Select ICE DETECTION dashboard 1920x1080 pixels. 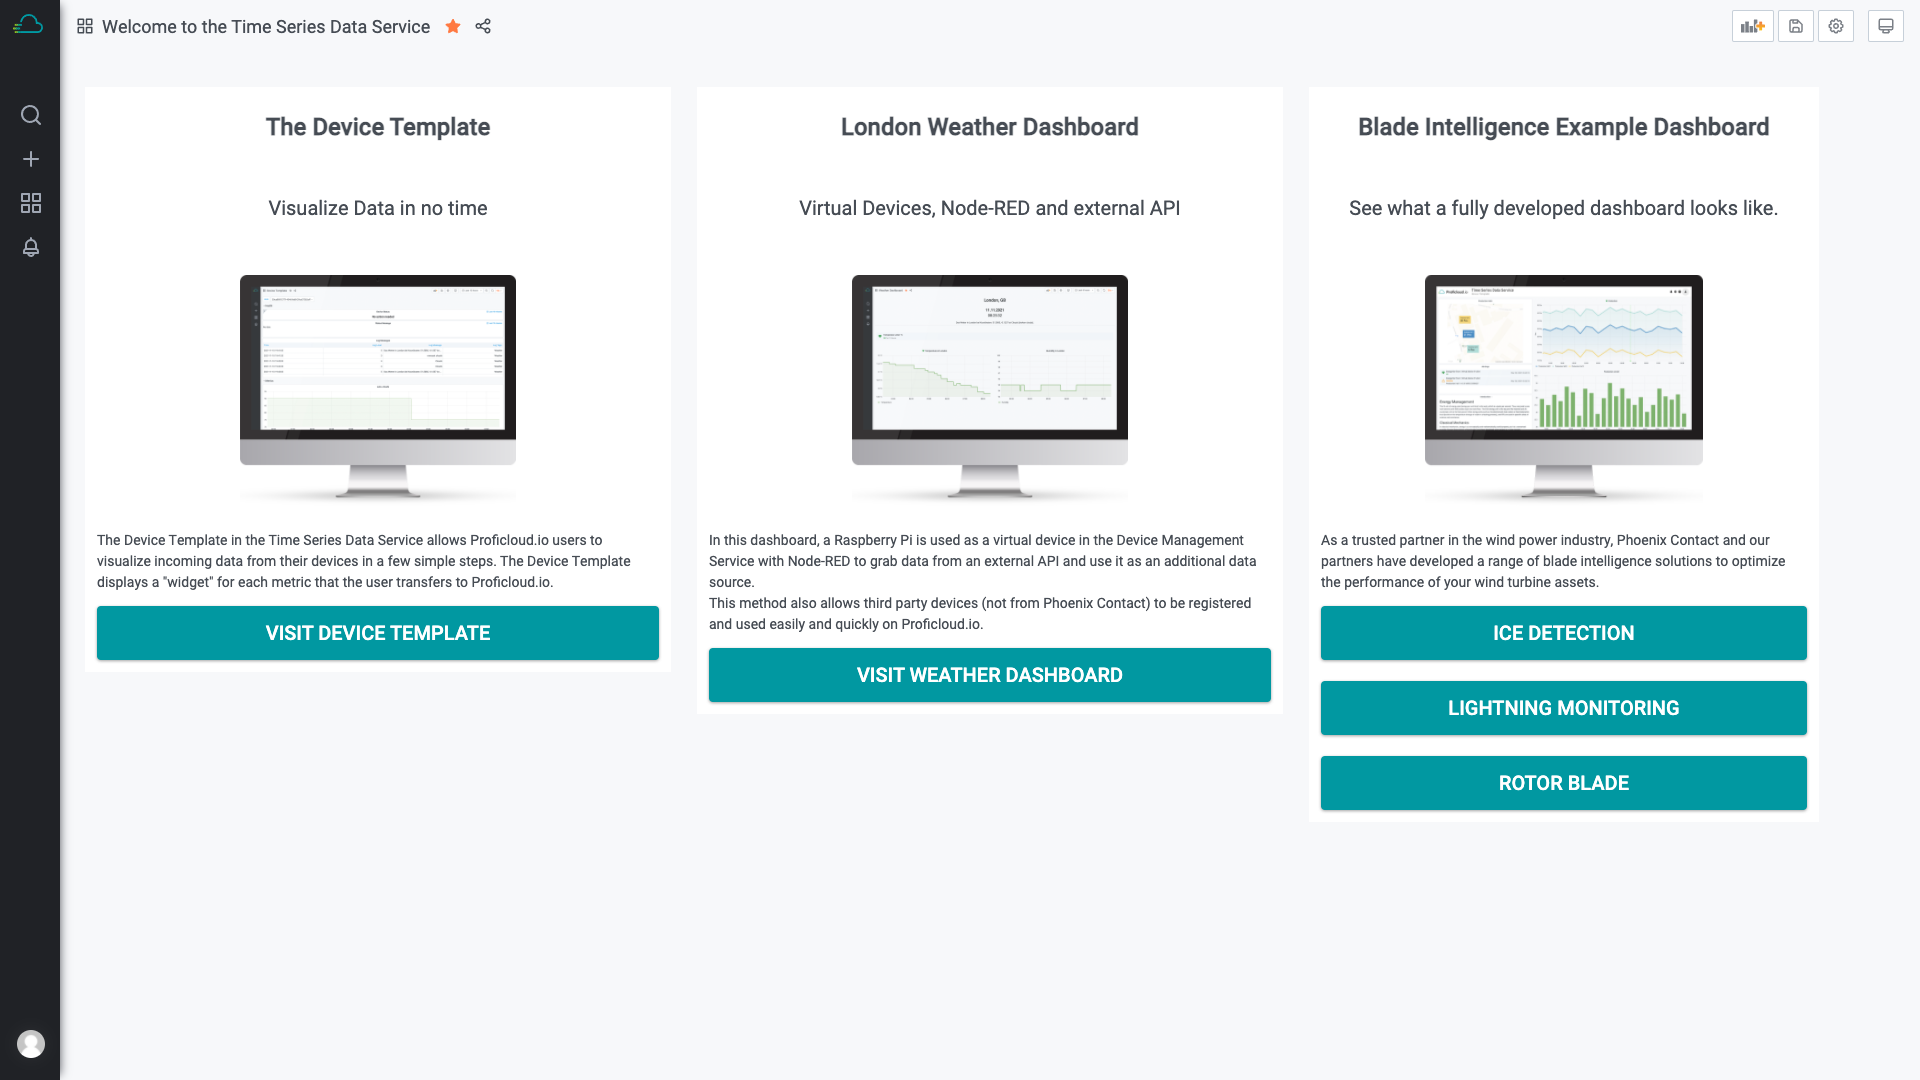(x=1564, y=633)
